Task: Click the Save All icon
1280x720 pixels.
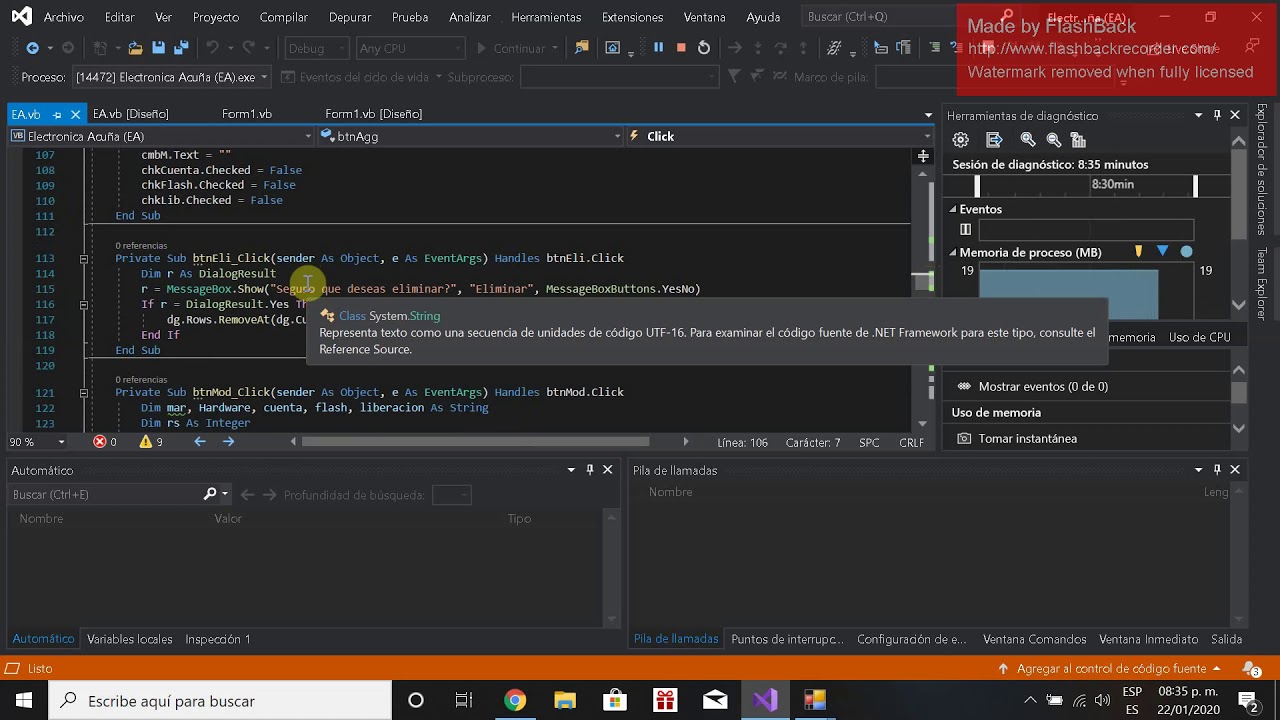Action: tap(181, 48)
